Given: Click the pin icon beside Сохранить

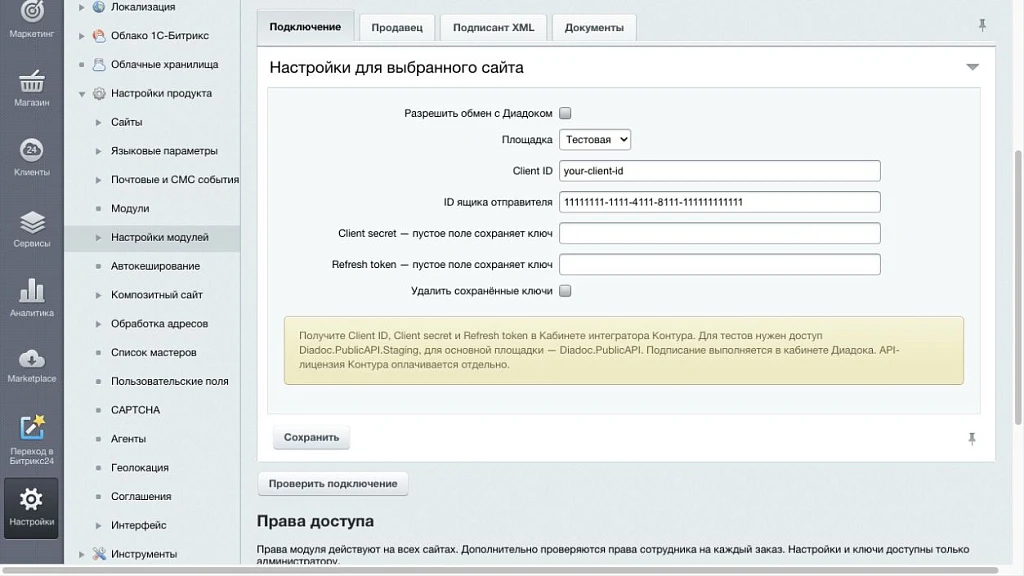Looking at the screenshot, I should coord(972,439).
